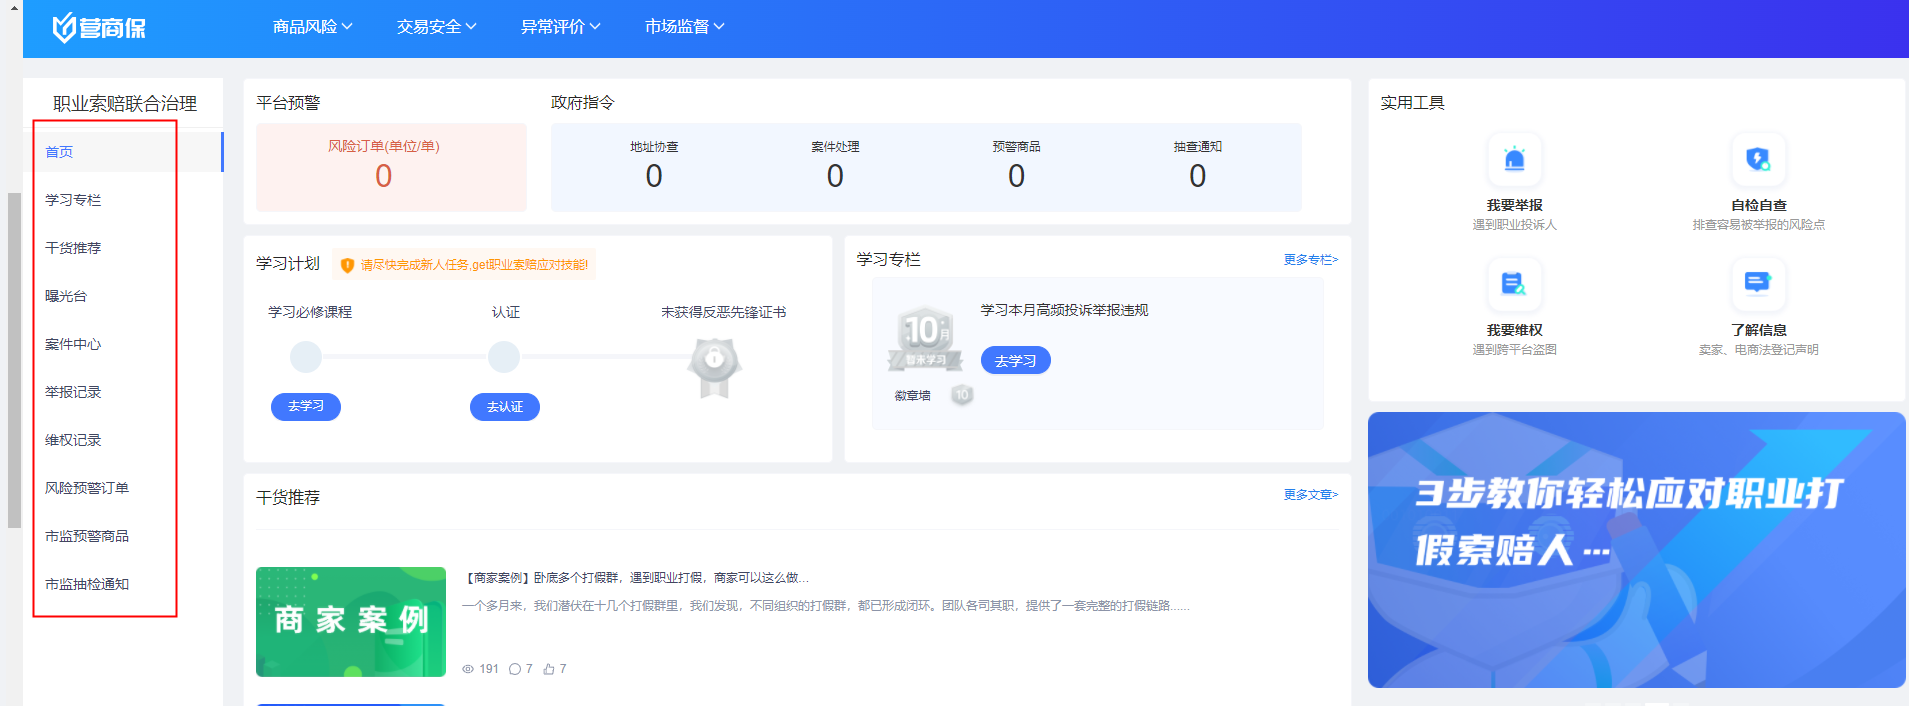Expand the 市场监督 dropdown menu
Viewport: 1909px width, 706px height.
(x=684, y=27)
